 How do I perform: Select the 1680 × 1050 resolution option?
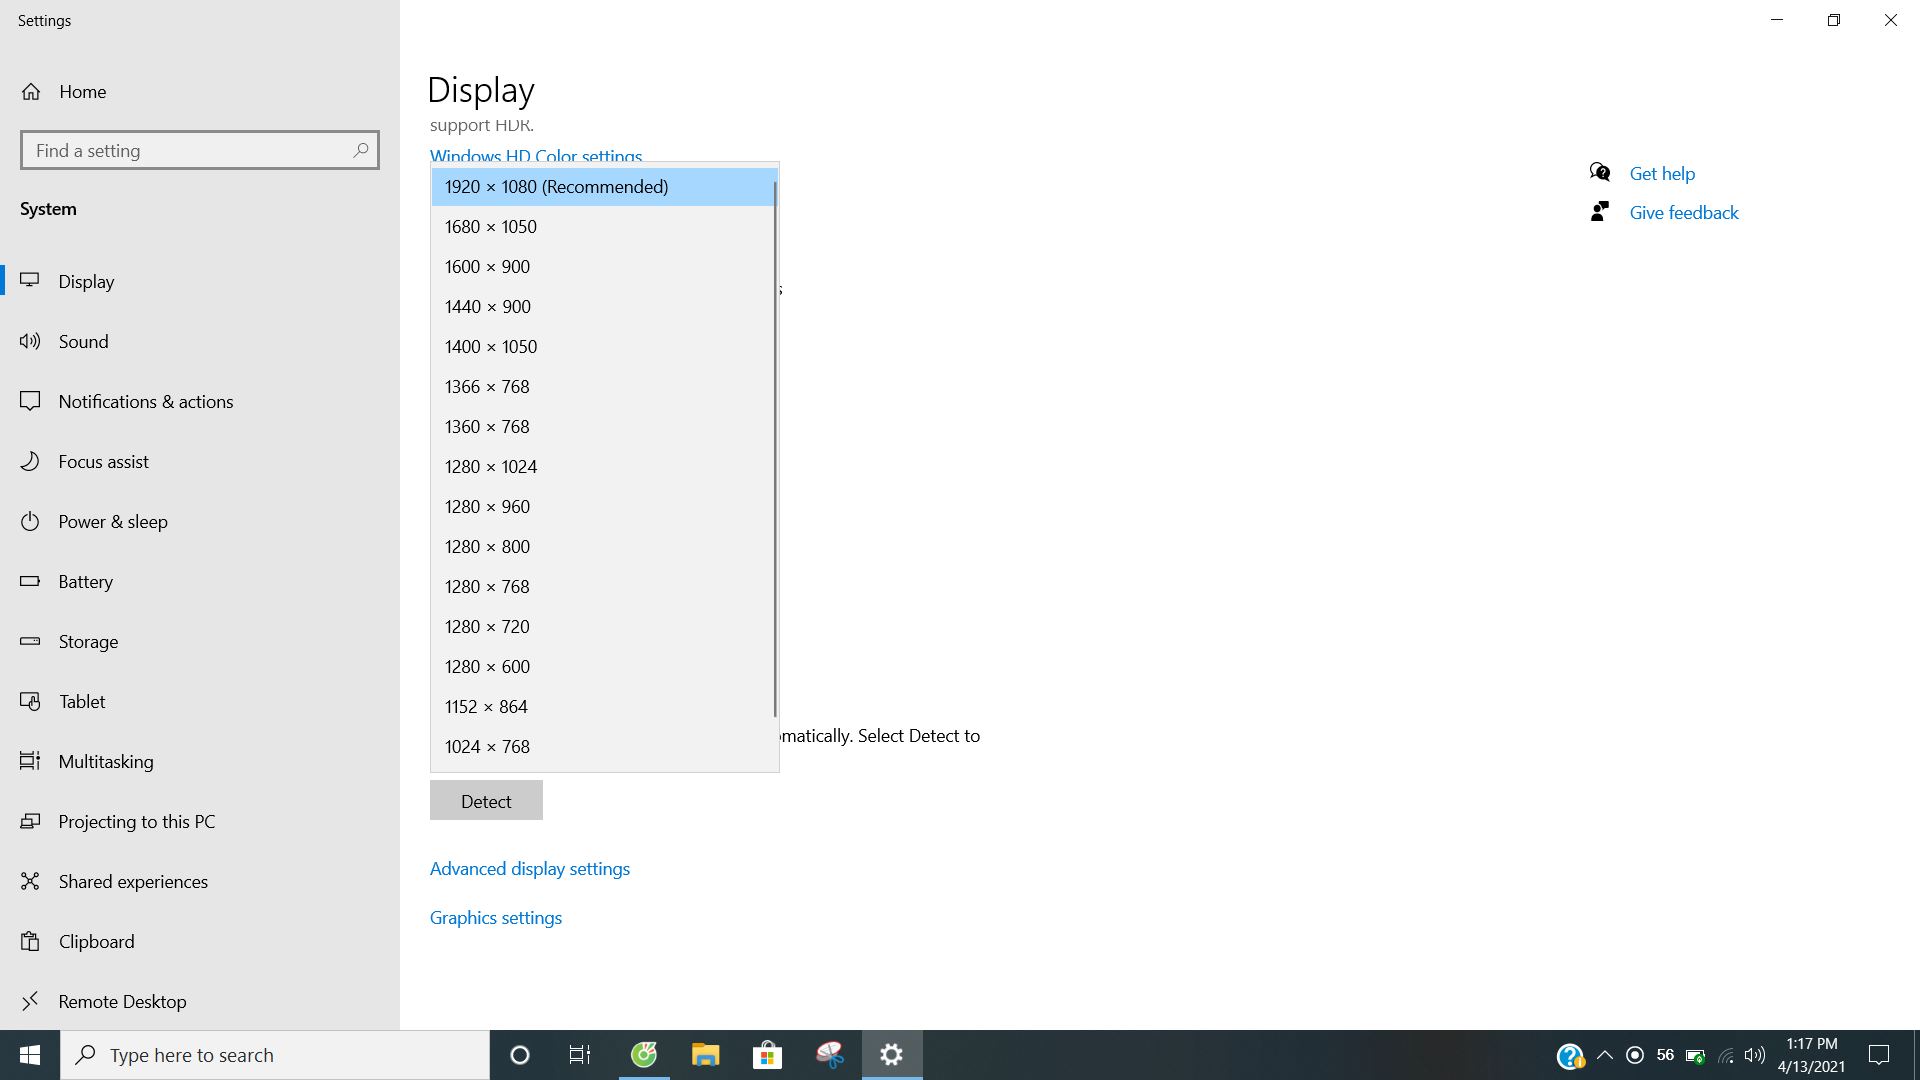(490, 227)
